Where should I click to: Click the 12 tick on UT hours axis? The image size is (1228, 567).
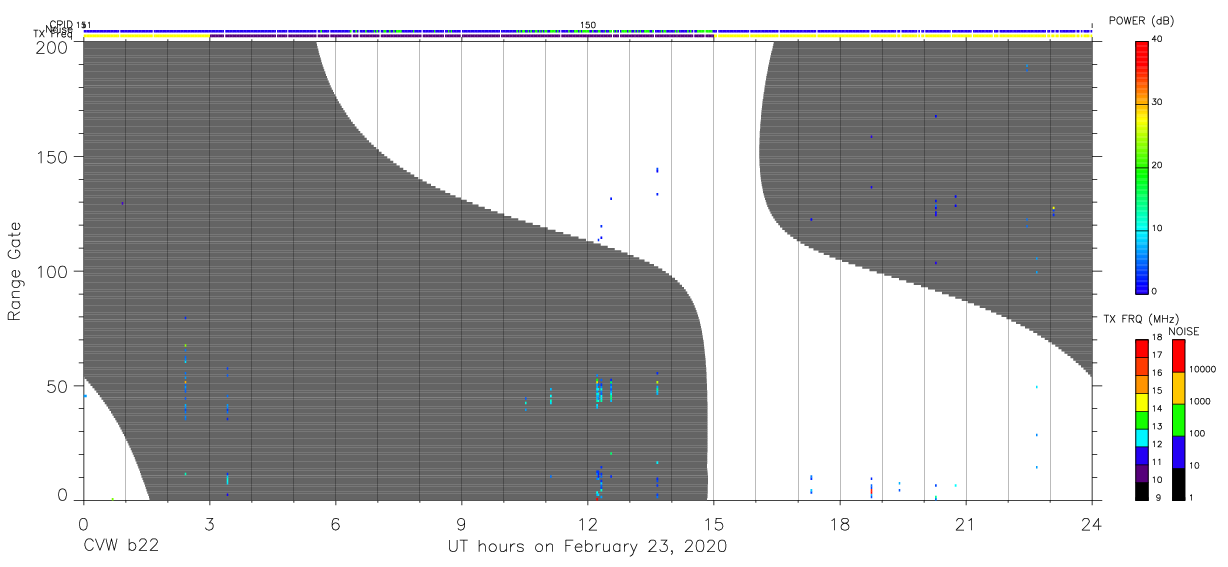click(x=588, y=523)
